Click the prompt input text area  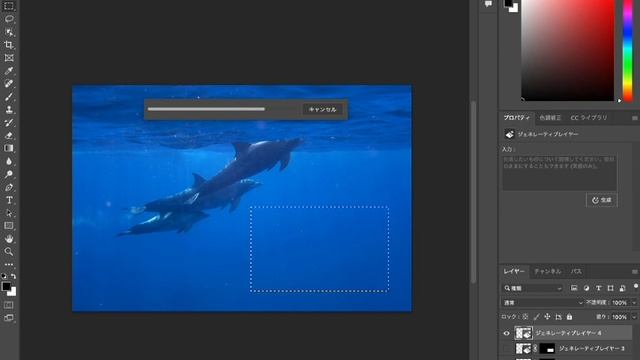click(x=559, y=172)
